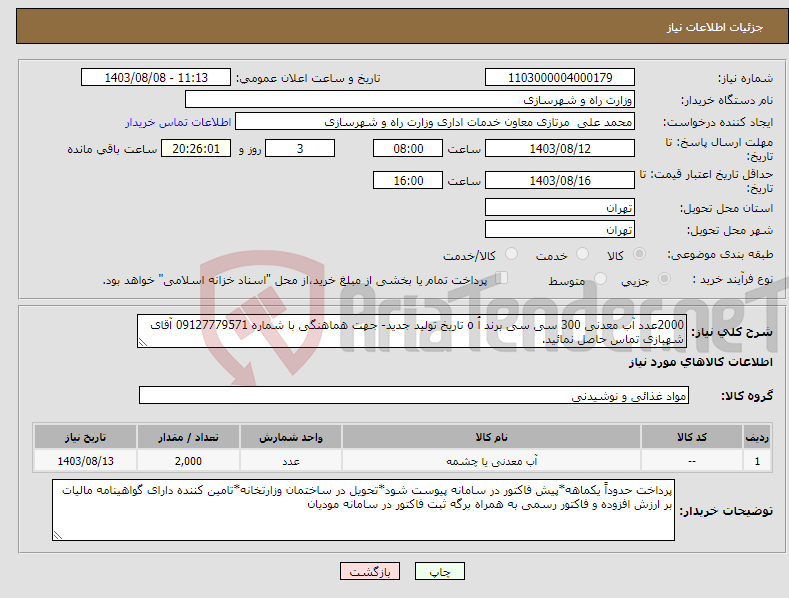This screenshot has height=598, width=789.
Task: Click the گروه کالا field مواد غذائی و نوشیدنی
Action: pos(414,396)
